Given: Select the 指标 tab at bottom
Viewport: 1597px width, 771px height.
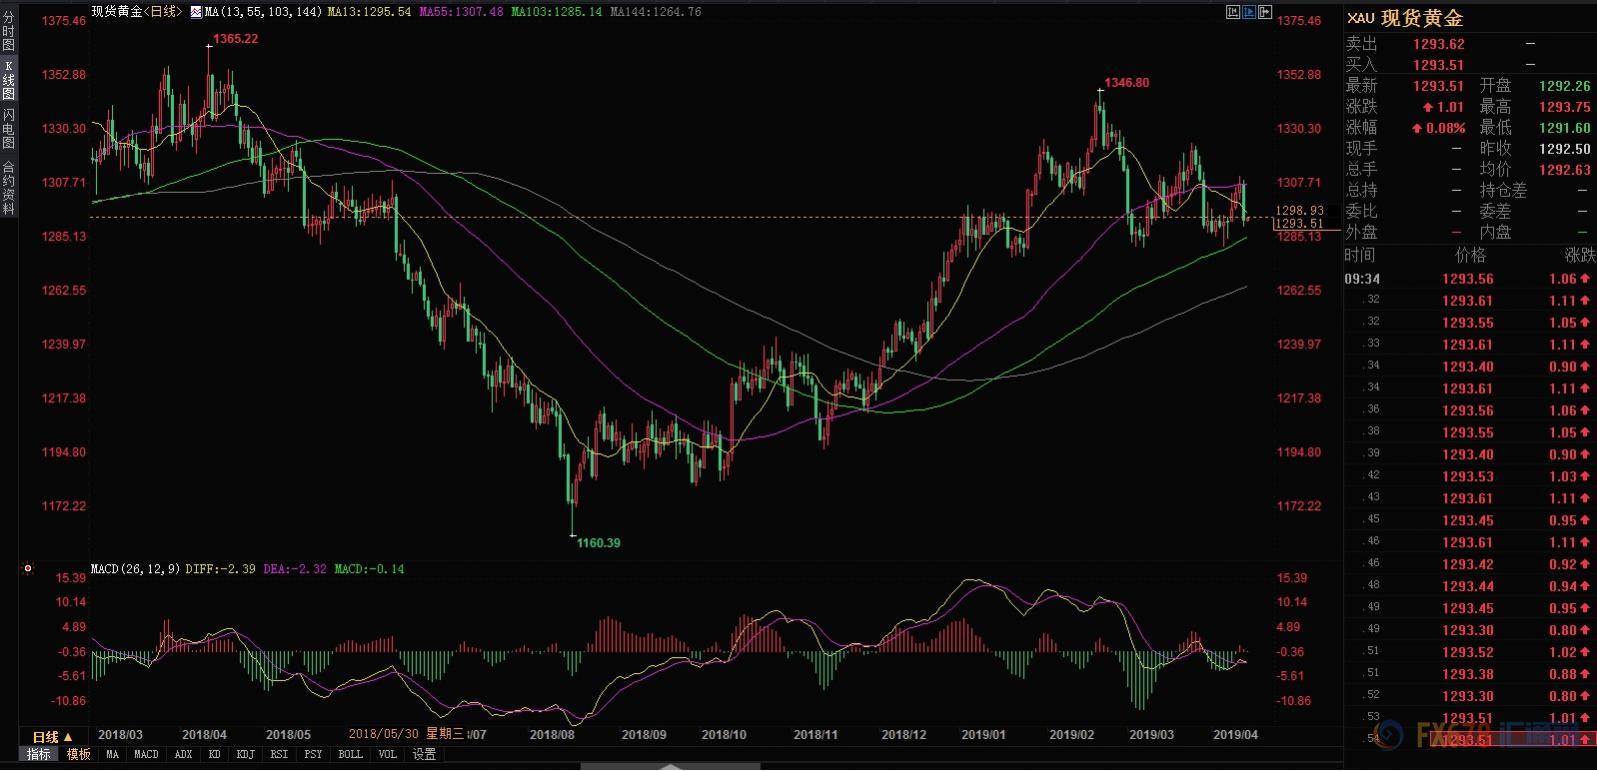Looking at the screenshot, I should 39,755.
